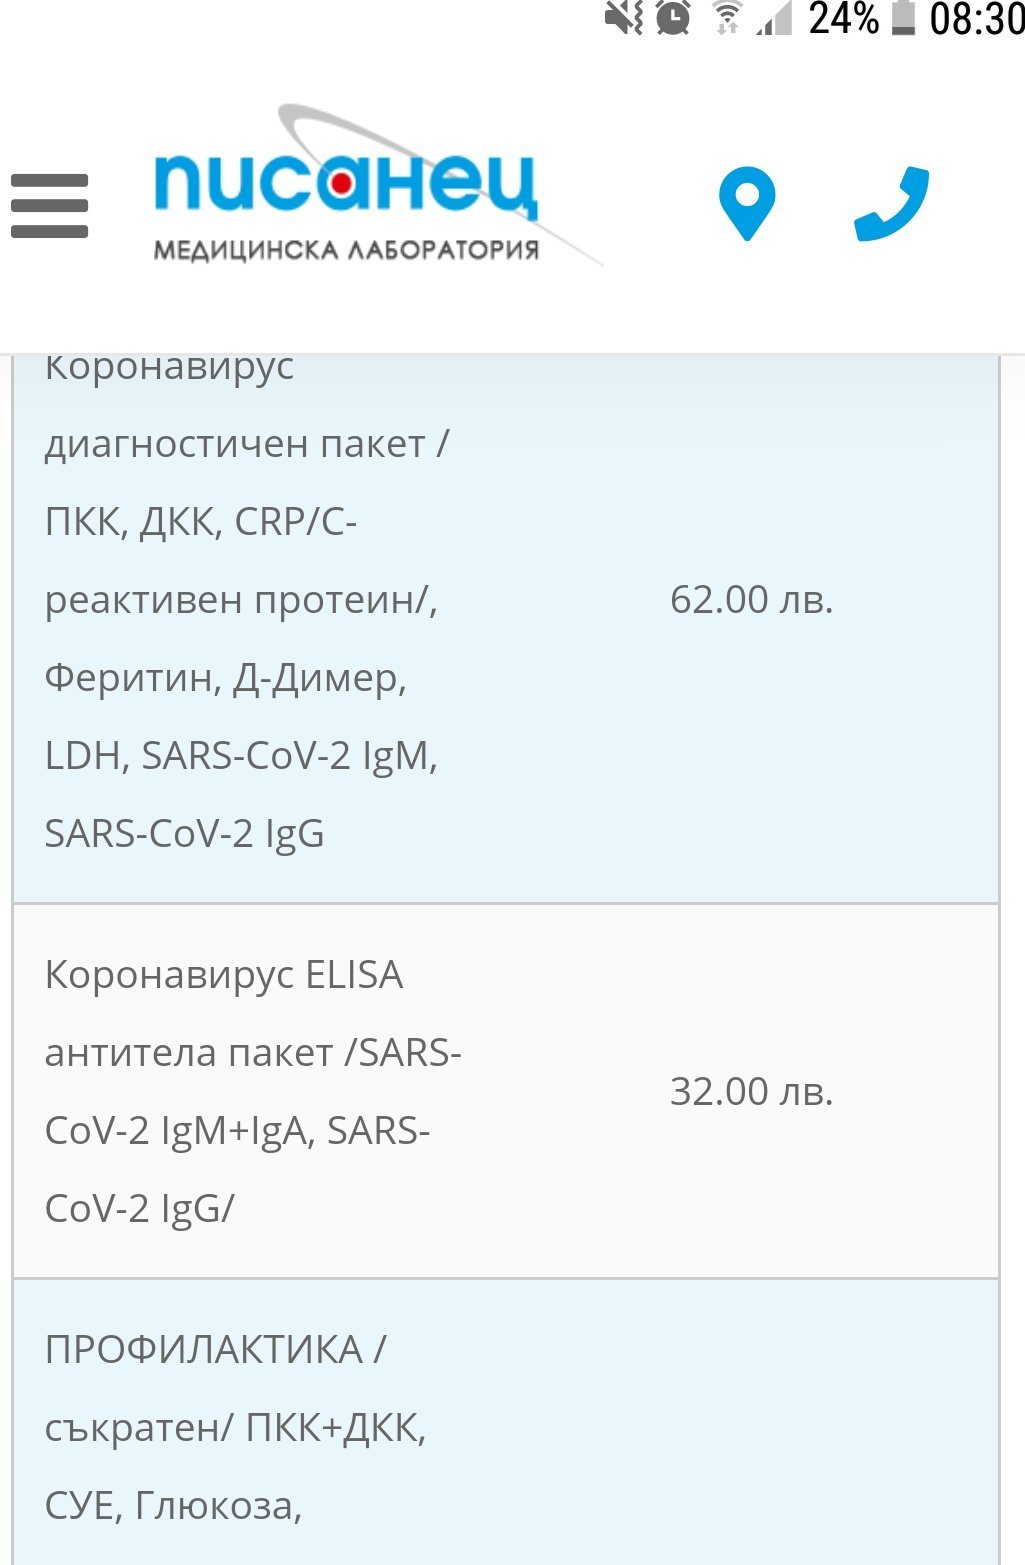Tap the muted sound status icon
Viewport: 1025px width, 1565px height.
623,18
